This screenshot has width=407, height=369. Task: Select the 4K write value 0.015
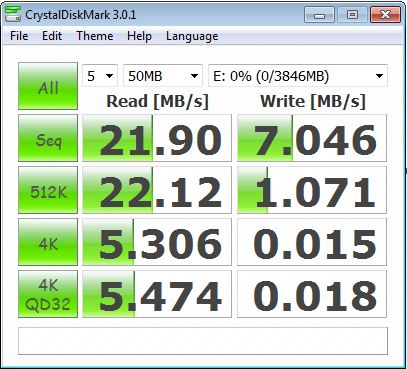tap(312, 242)
